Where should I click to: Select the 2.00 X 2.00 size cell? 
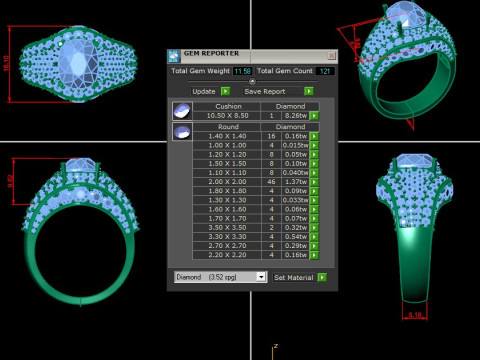tap(227, 182)
